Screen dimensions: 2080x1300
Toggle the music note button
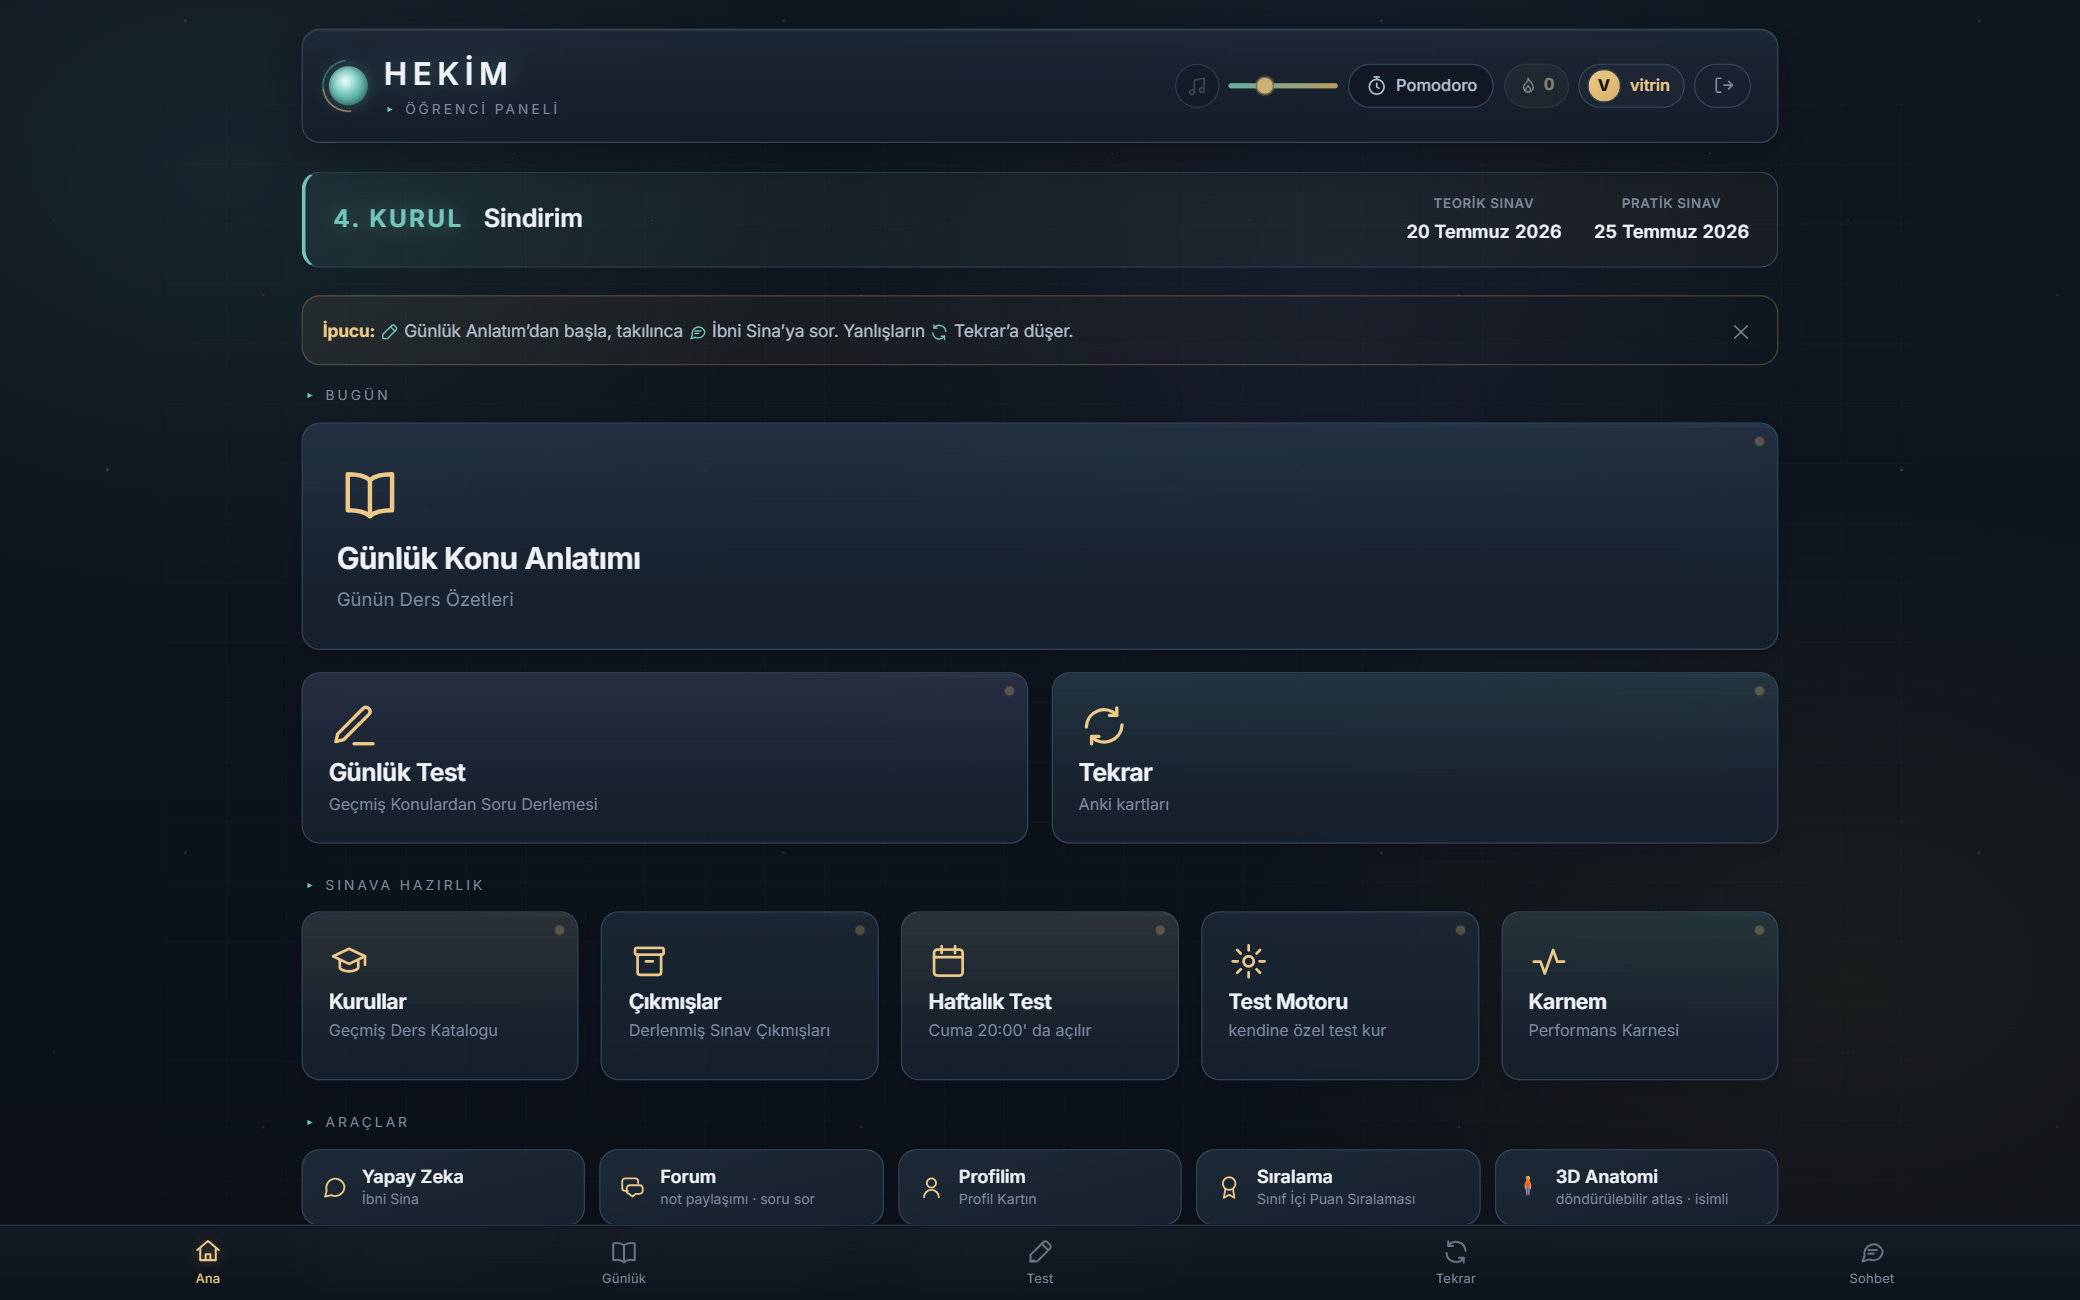pos(1197,86)
